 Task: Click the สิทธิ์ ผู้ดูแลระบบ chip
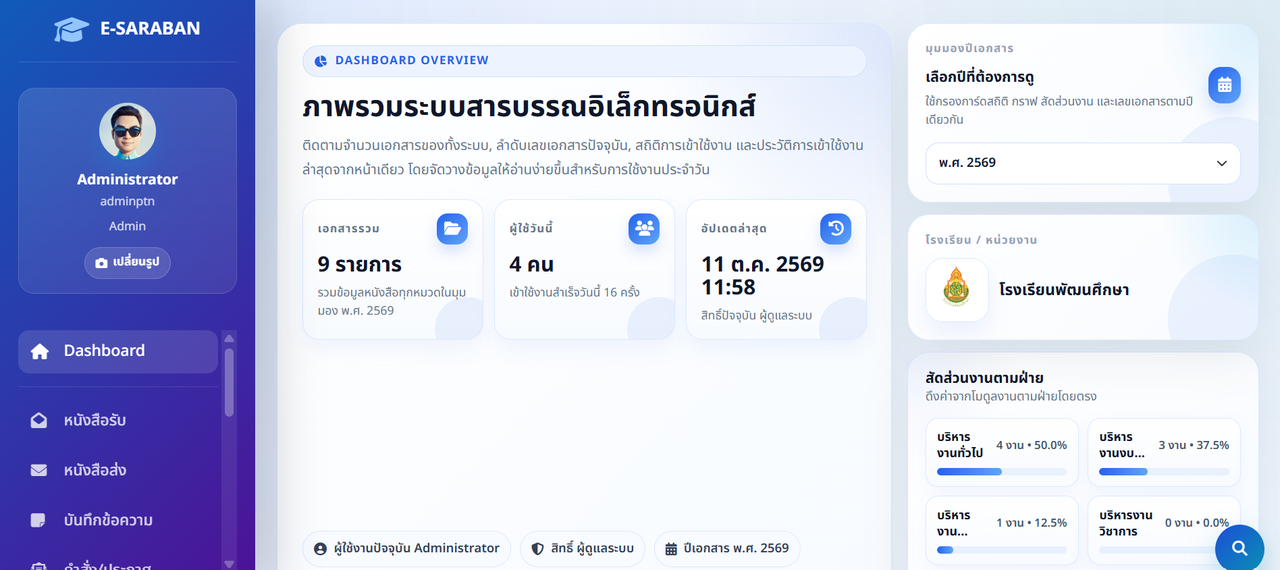[583, 549]
